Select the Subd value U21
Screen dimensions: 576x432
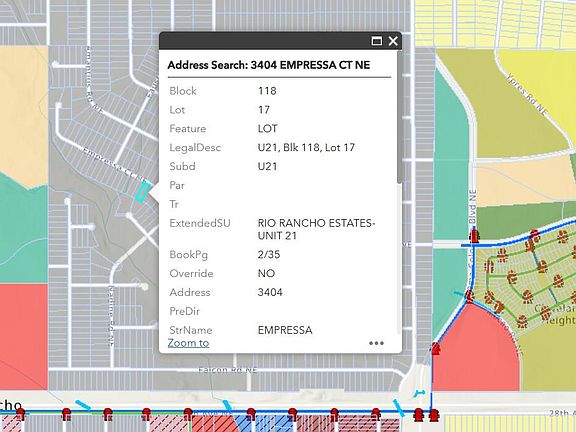[x=267, y=166]
